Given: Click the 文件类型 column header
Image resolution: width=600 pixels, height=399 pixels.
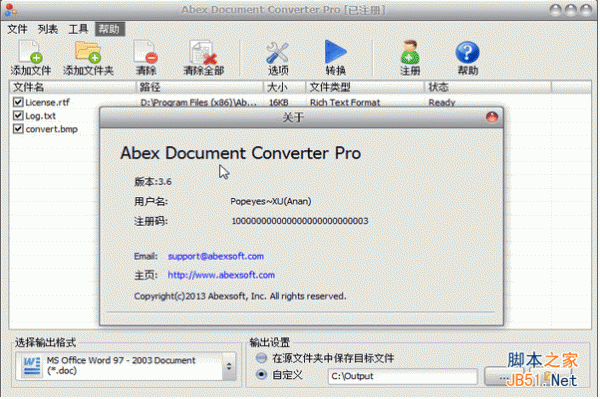Looking at the screenshot, I should click(365, 87).
